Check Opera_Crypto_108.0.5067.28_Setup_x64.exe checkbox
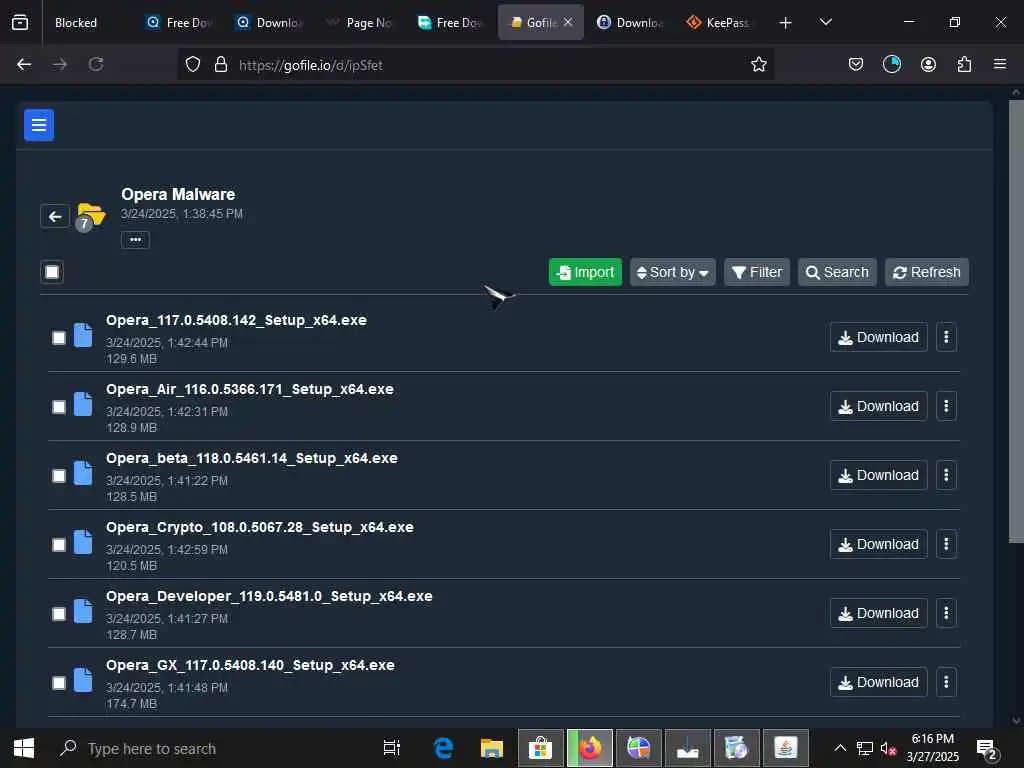Viewport: 1024px width, 768px height. [x=59, y=545]
